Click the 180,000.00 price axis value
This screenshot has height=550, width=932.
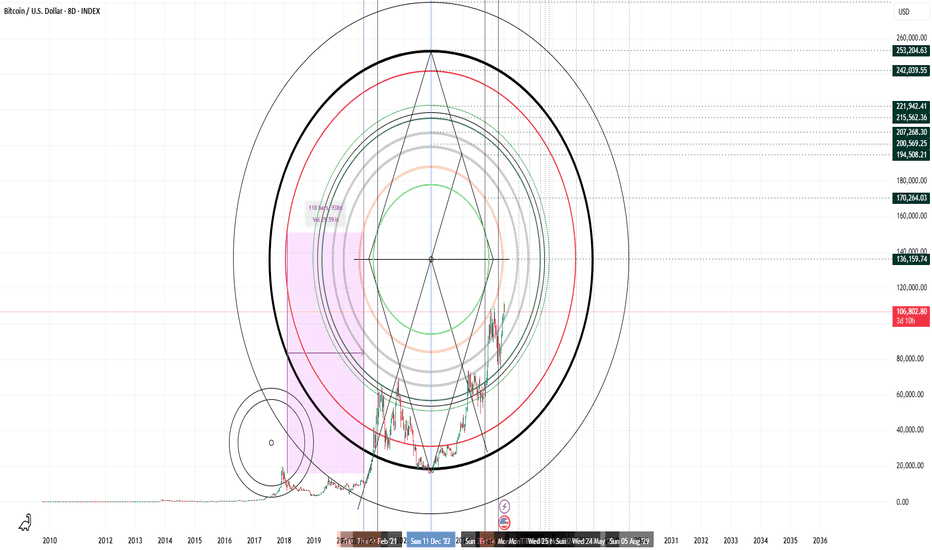coord(911,181)
